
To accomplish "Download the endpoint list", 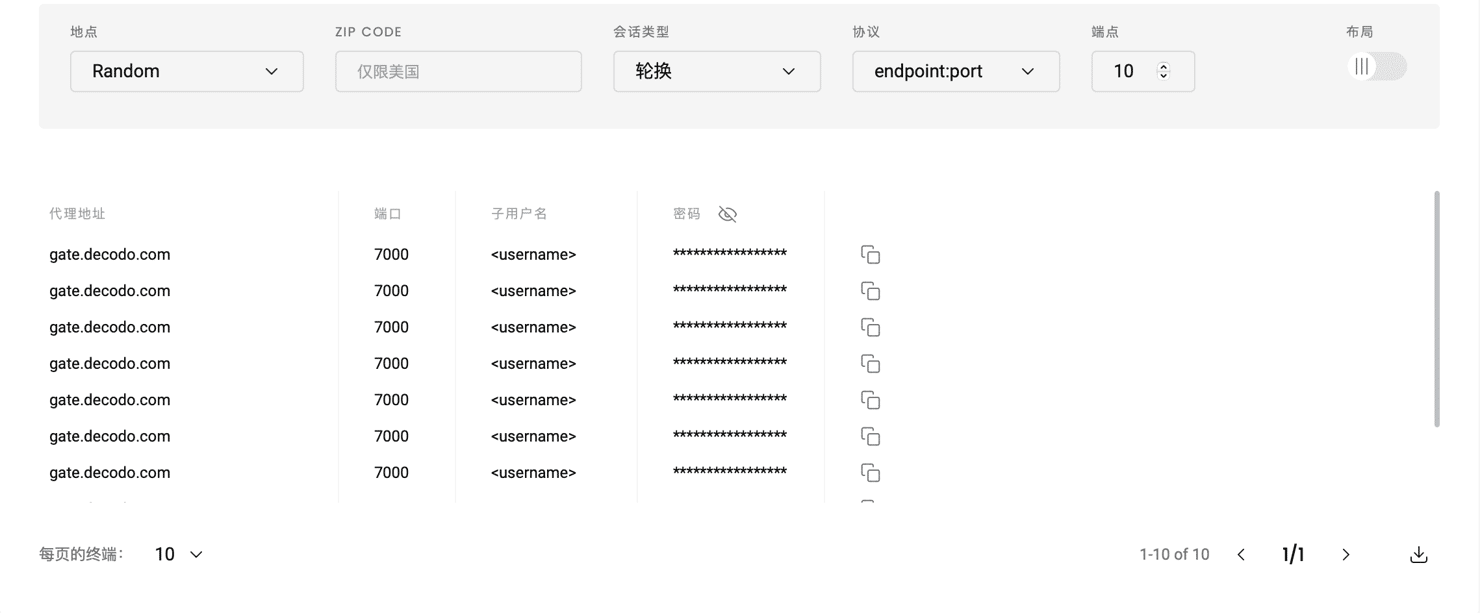I will [x=1418, y=555].
